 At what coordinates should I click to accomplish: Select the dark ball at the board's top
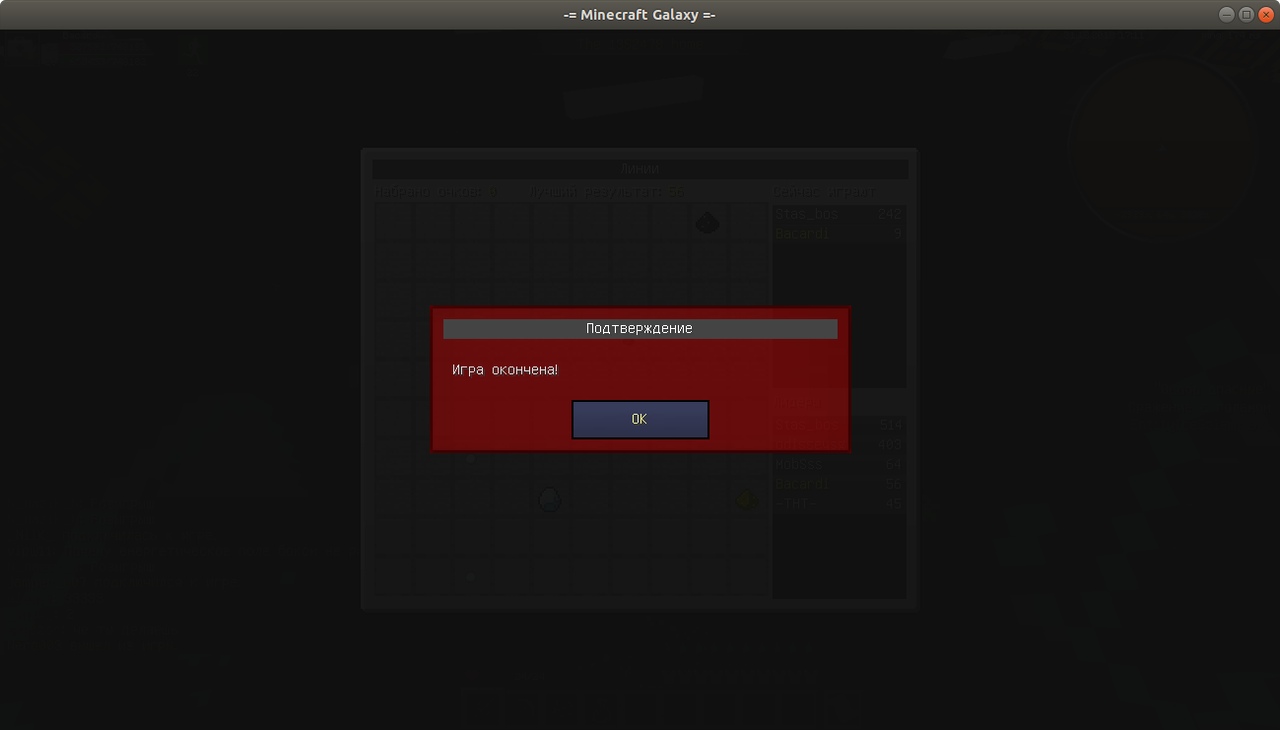(x=708, y=223)
